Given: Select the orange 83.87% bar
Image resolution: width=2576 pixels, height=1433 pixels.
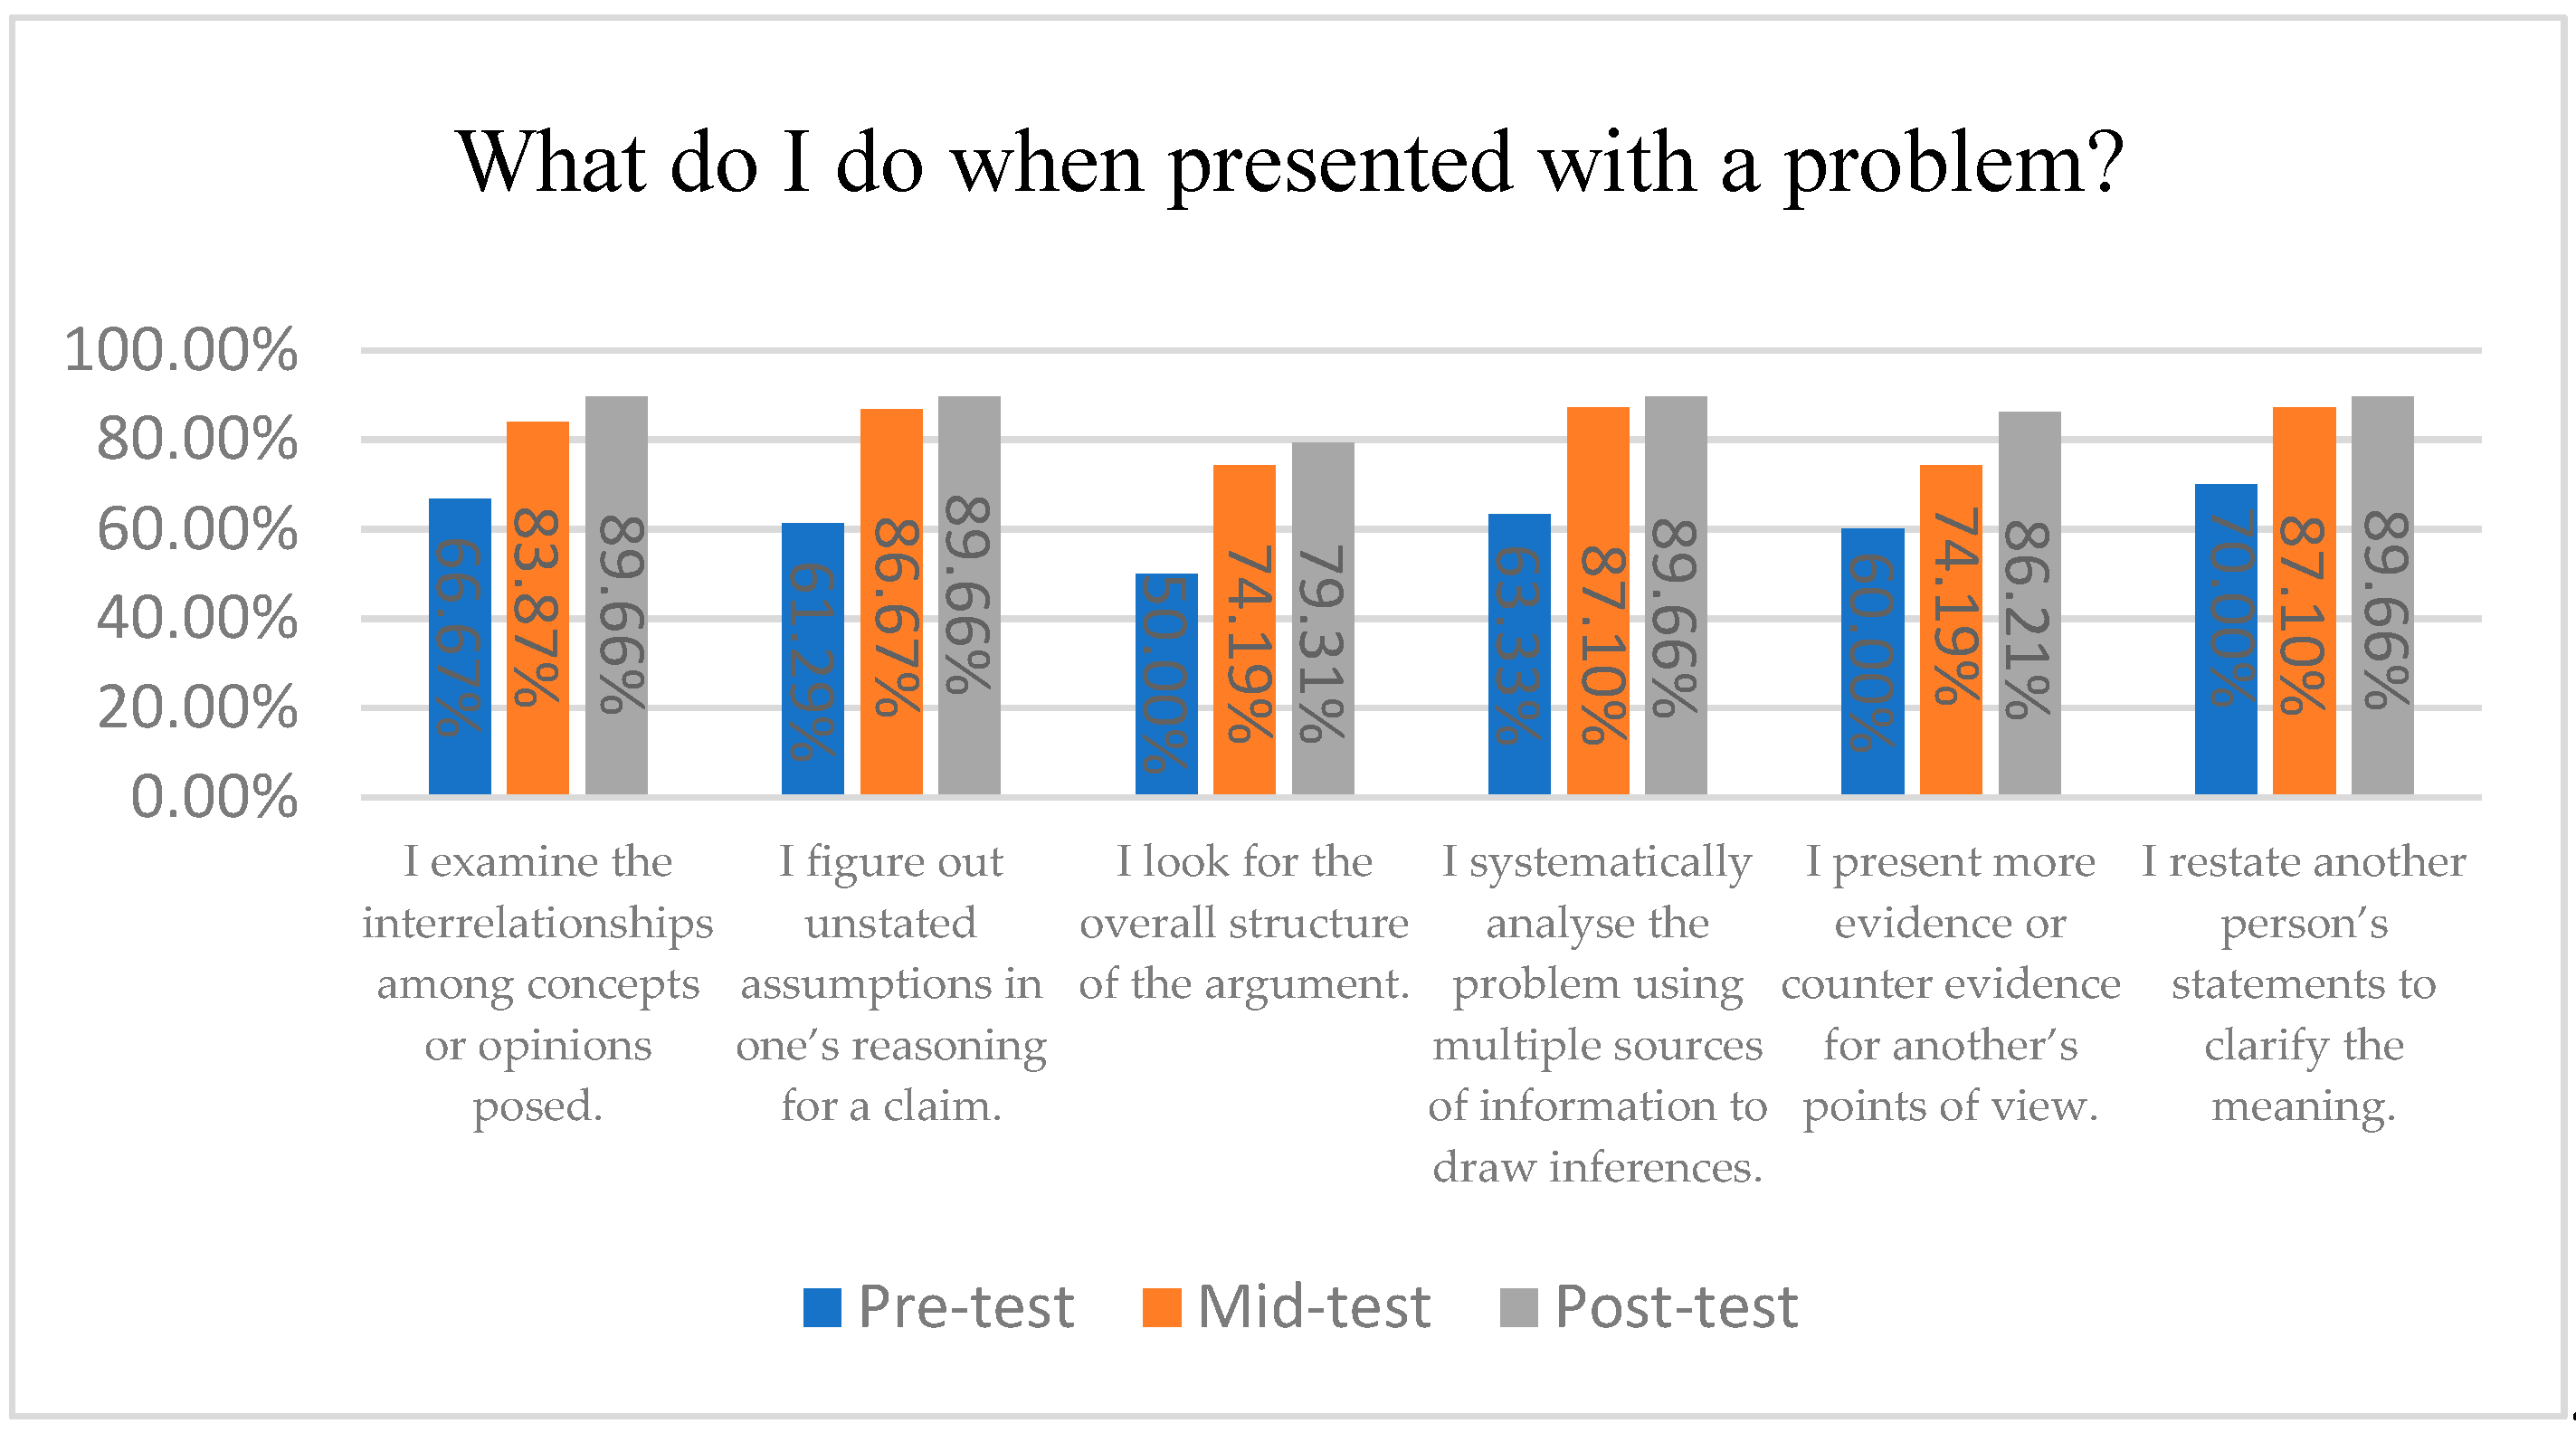Looking at the screenshot, I should coord(538,608).
